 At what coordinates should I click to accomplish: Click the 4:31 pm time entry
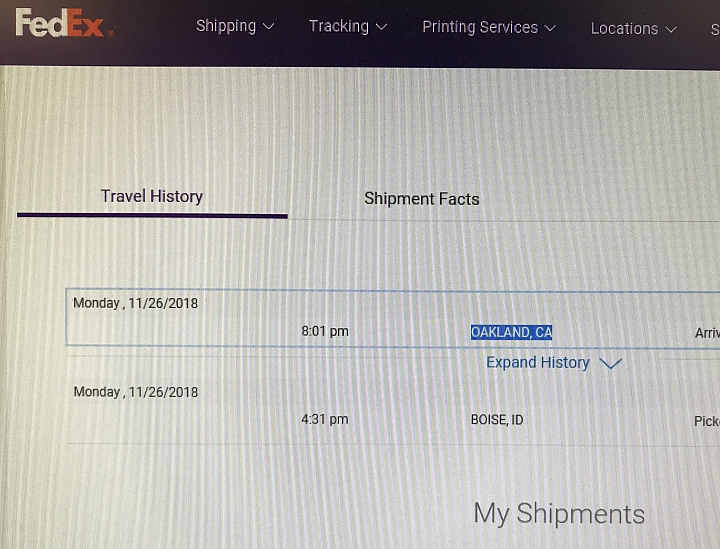click(x=325, y=419)
